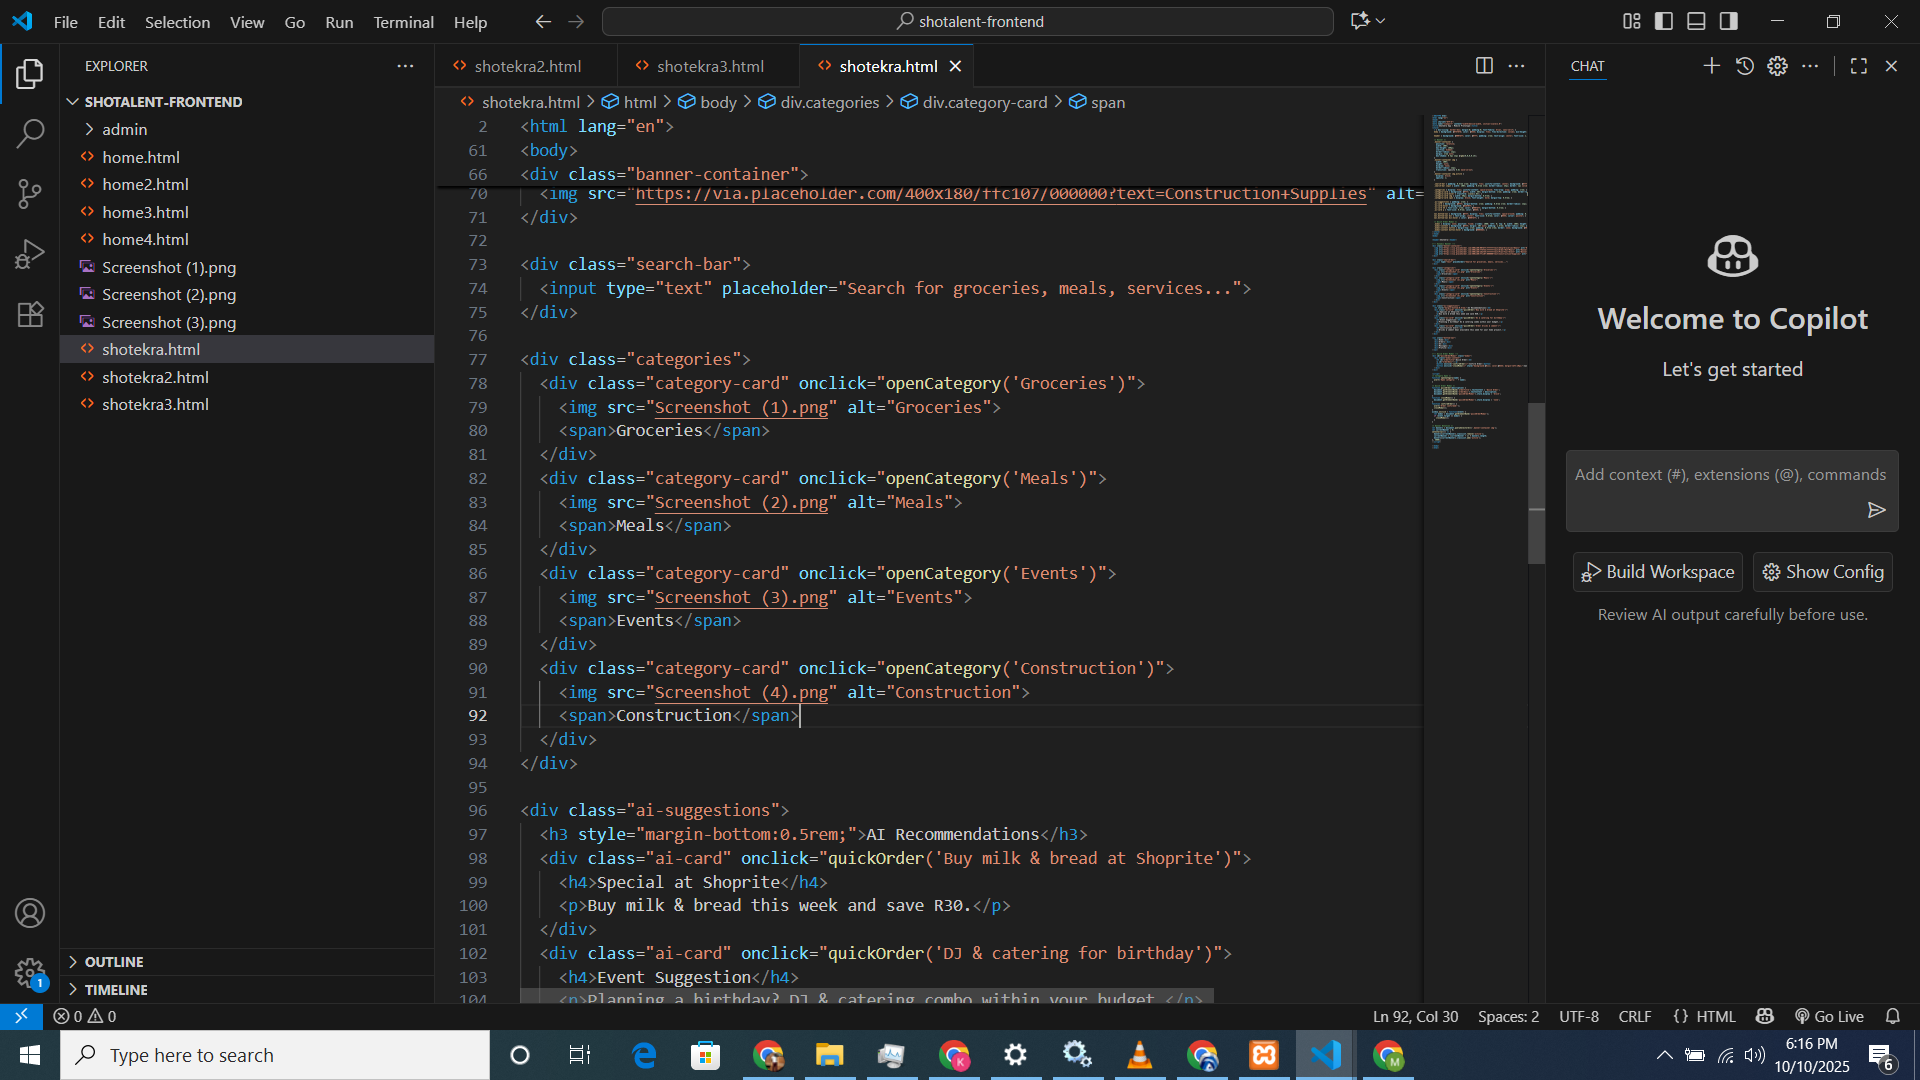Expand the OUTLINE section
This screenshot has height=1080, width=1920.
click(x=114, y=961)
